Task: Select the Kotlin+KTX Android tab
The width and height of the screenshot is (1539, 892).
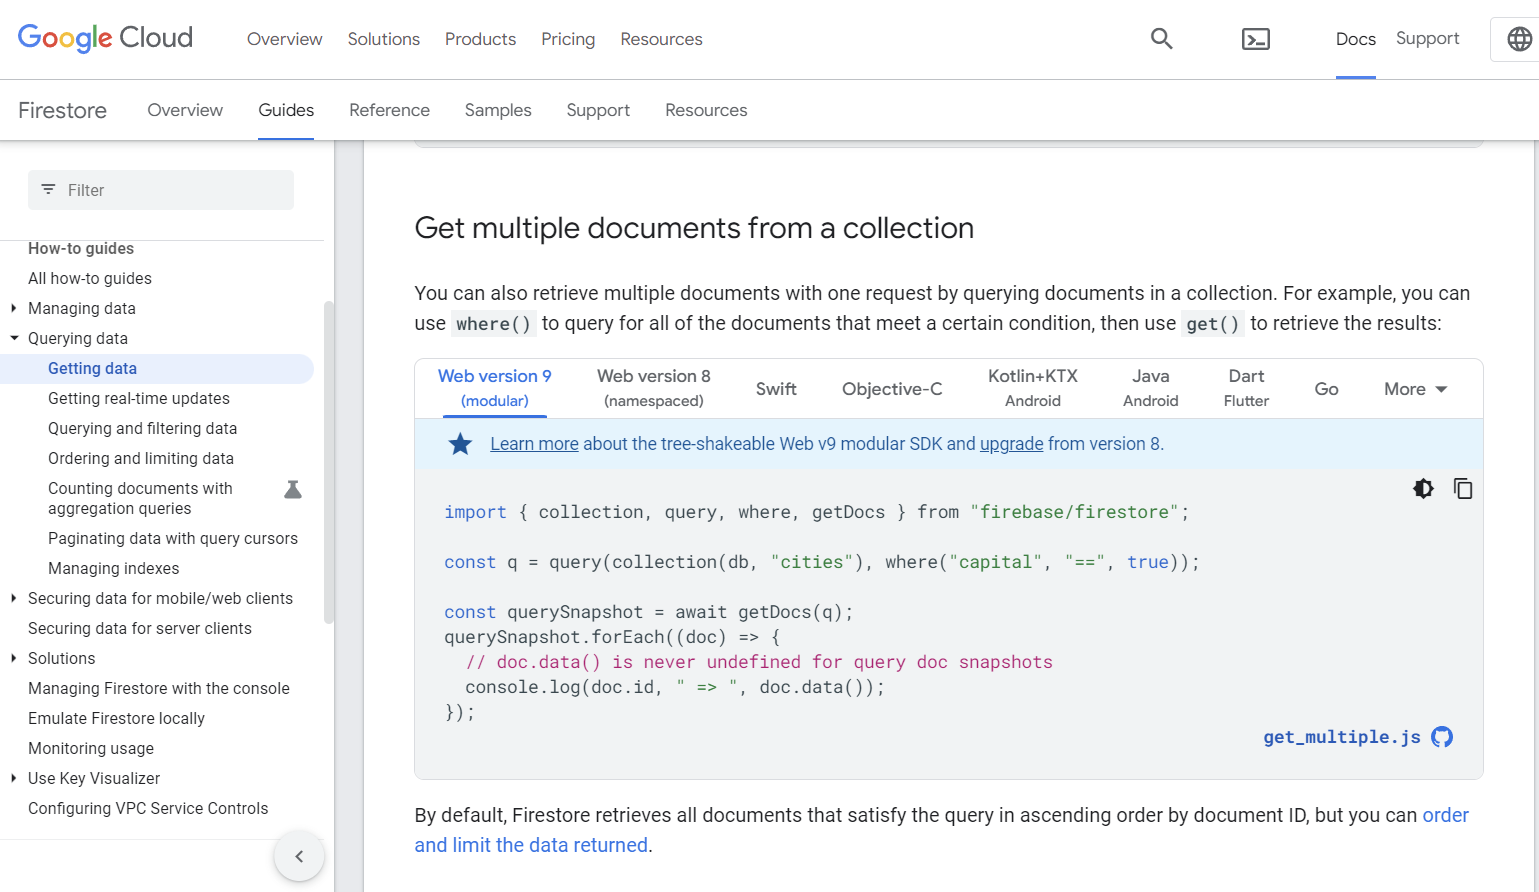Action: (1033, 388)
